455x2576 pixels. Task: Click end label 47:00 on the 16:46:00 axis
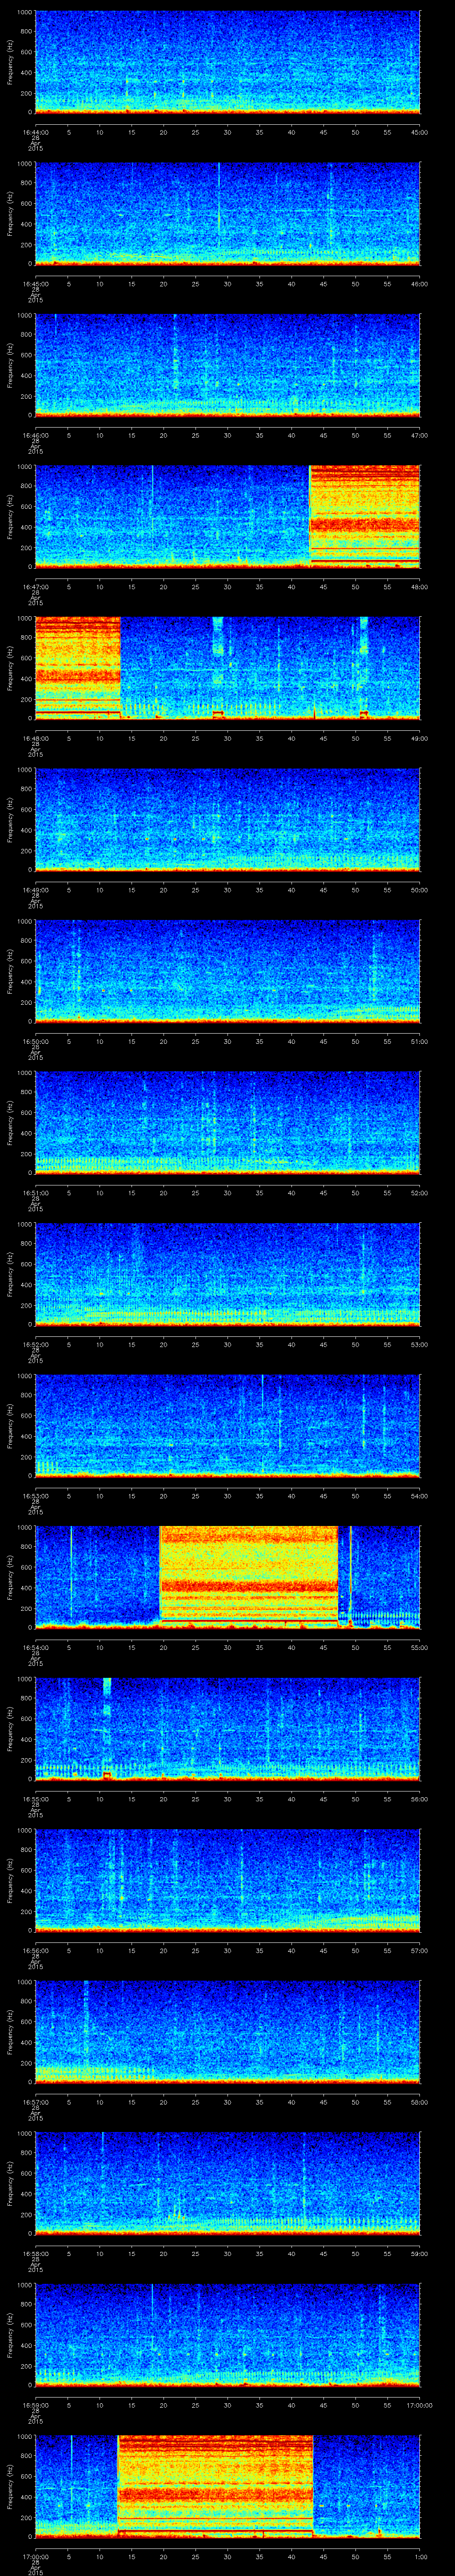420,435
